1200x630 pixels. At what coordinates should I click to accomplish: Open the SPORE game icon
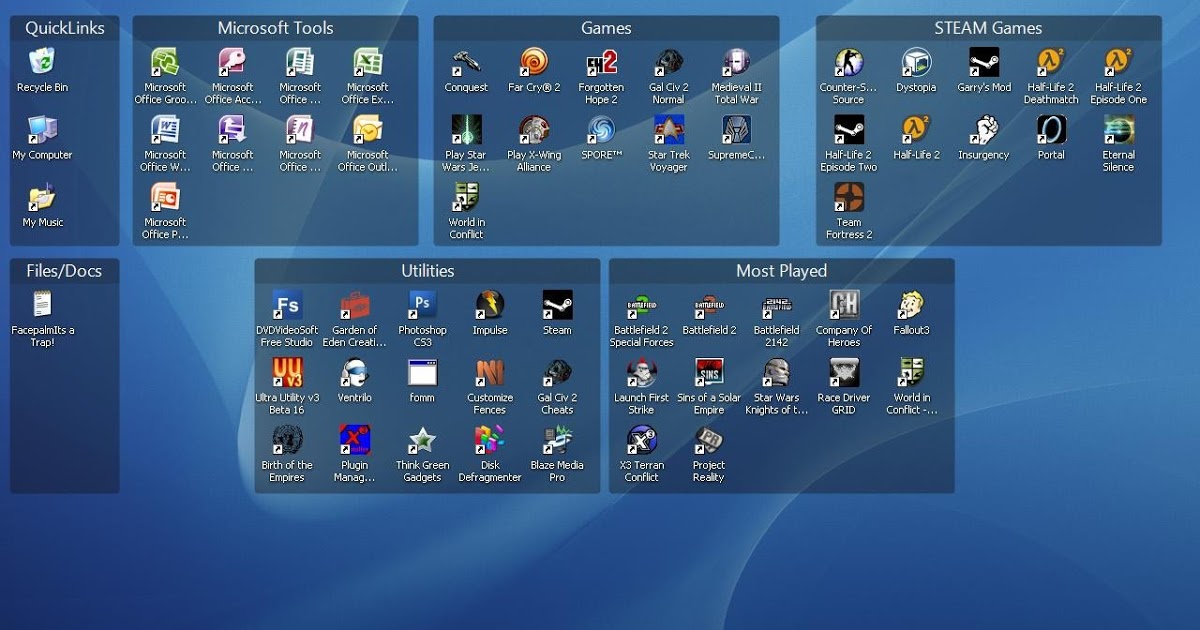pyautogui.click(x=601, y=130)
